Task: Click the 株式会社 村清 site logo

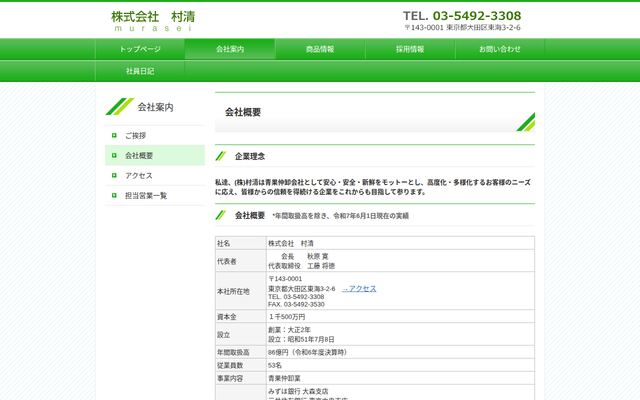Action: (x=153, y=21)
